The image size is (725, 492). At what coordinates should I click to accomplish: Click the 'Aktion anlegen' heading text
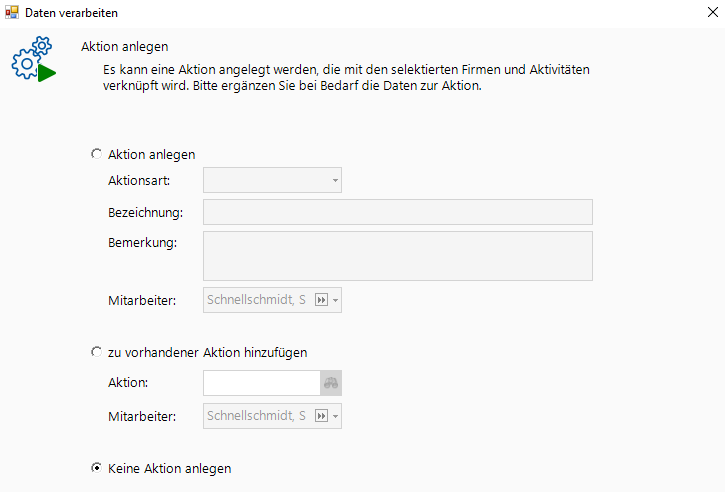coord(124,46)
